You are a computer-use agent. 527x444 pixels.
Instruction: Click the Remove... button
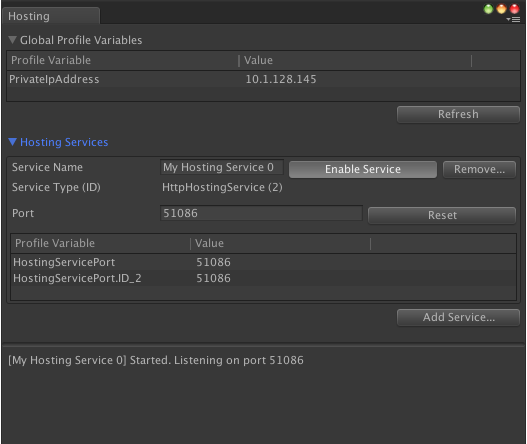click(x=479, y=169)
